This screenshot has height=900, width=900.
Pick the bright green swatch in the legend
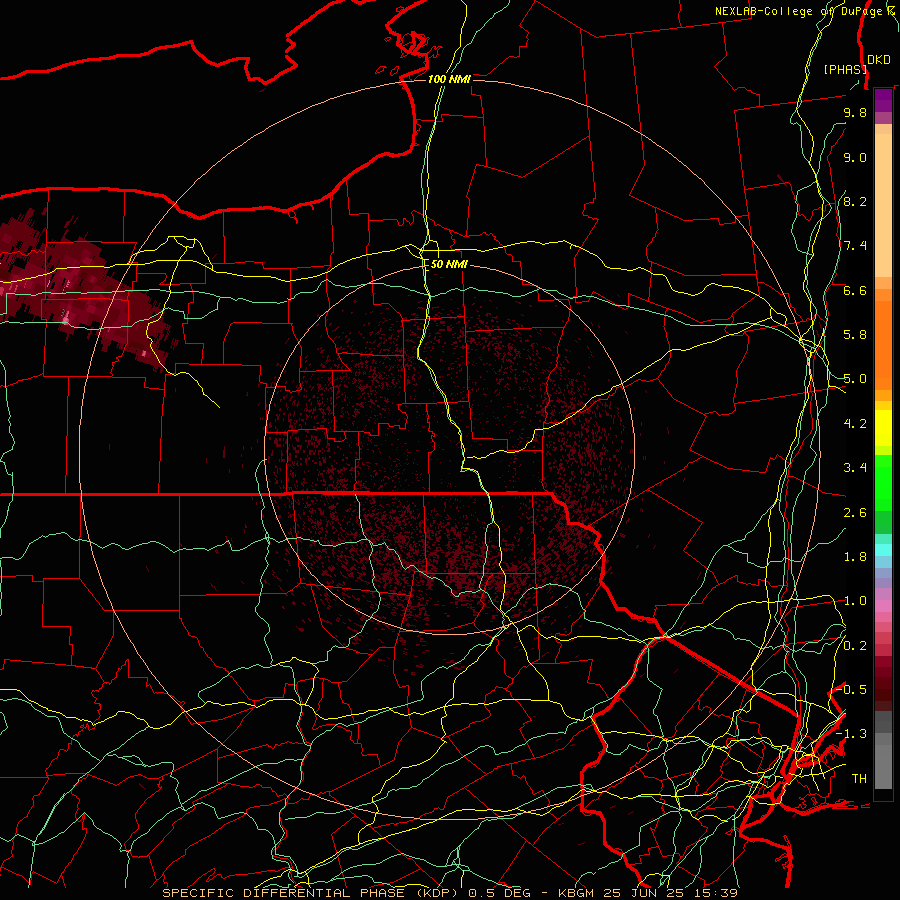[883, 482]
